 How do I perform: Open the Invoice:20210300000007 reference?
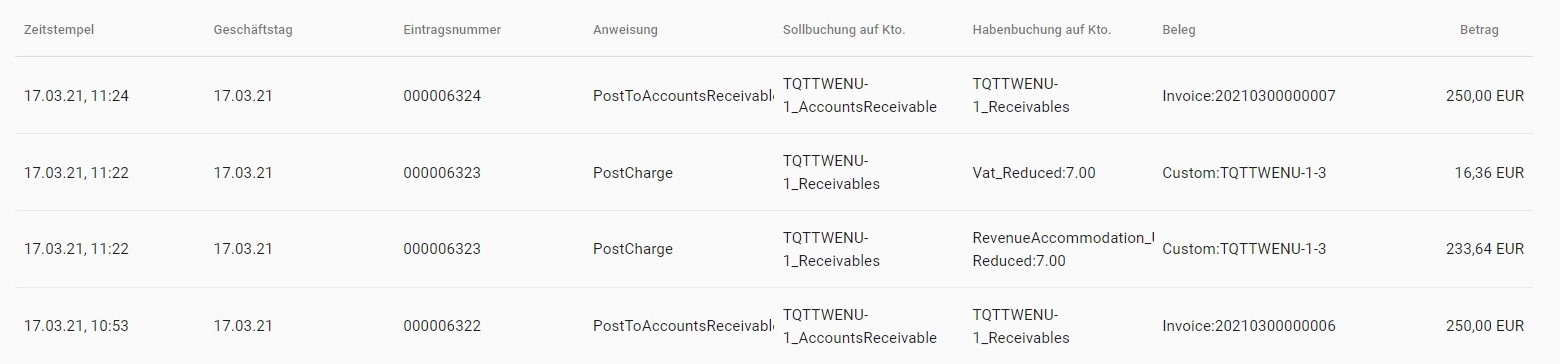(1249, 97)
